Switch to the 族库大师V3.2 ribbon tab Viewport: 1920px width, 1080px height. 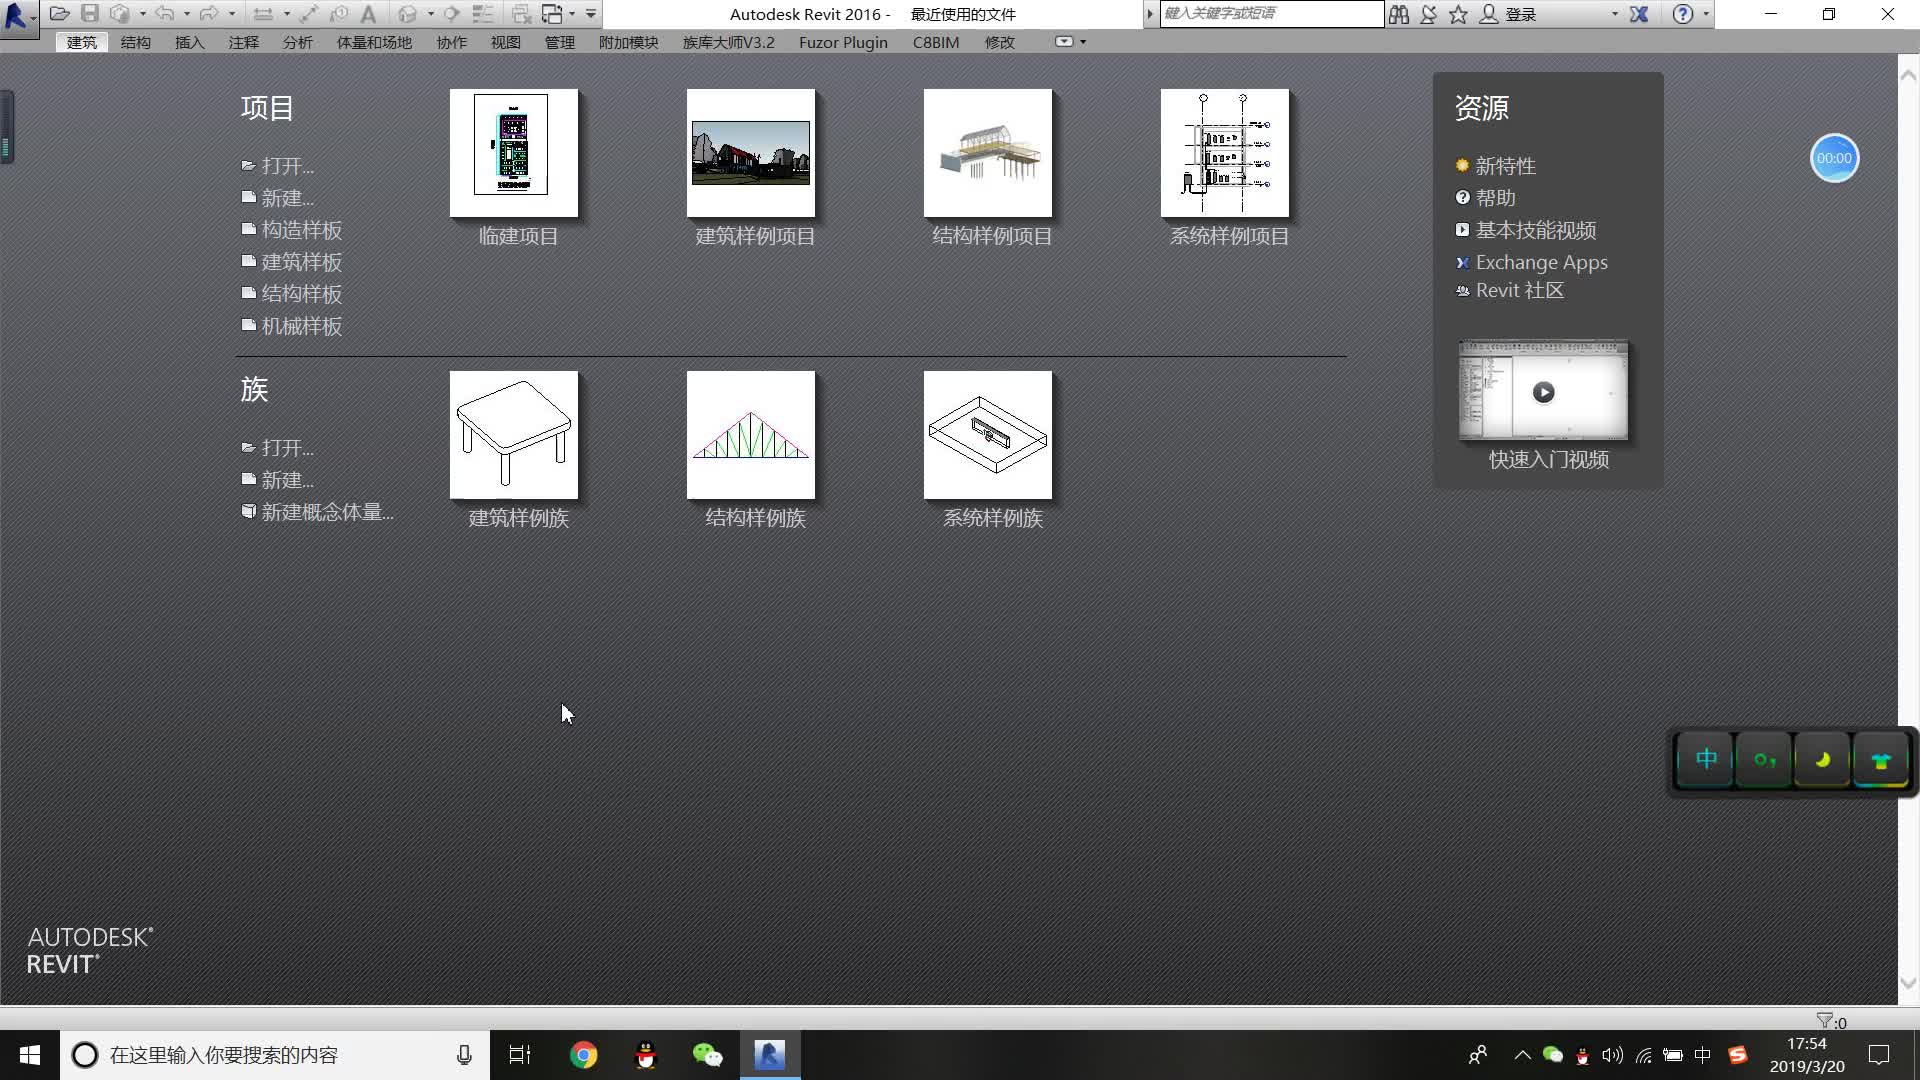729,42
